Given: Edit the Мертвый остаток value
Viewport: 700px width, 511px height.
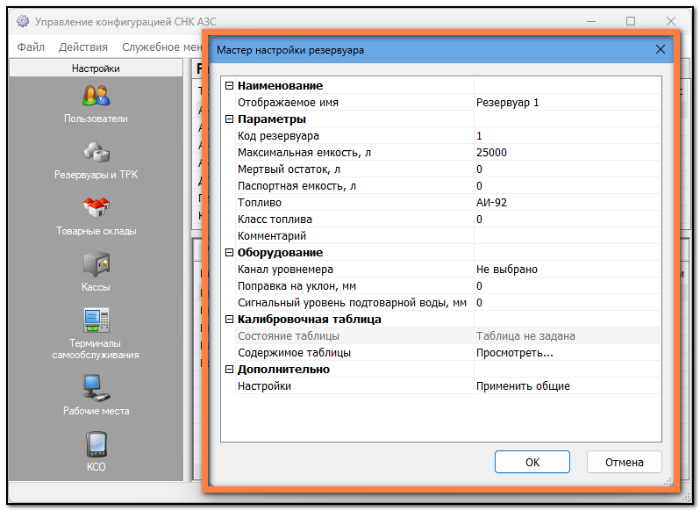Looking at the screenshot, I should 567,169.
